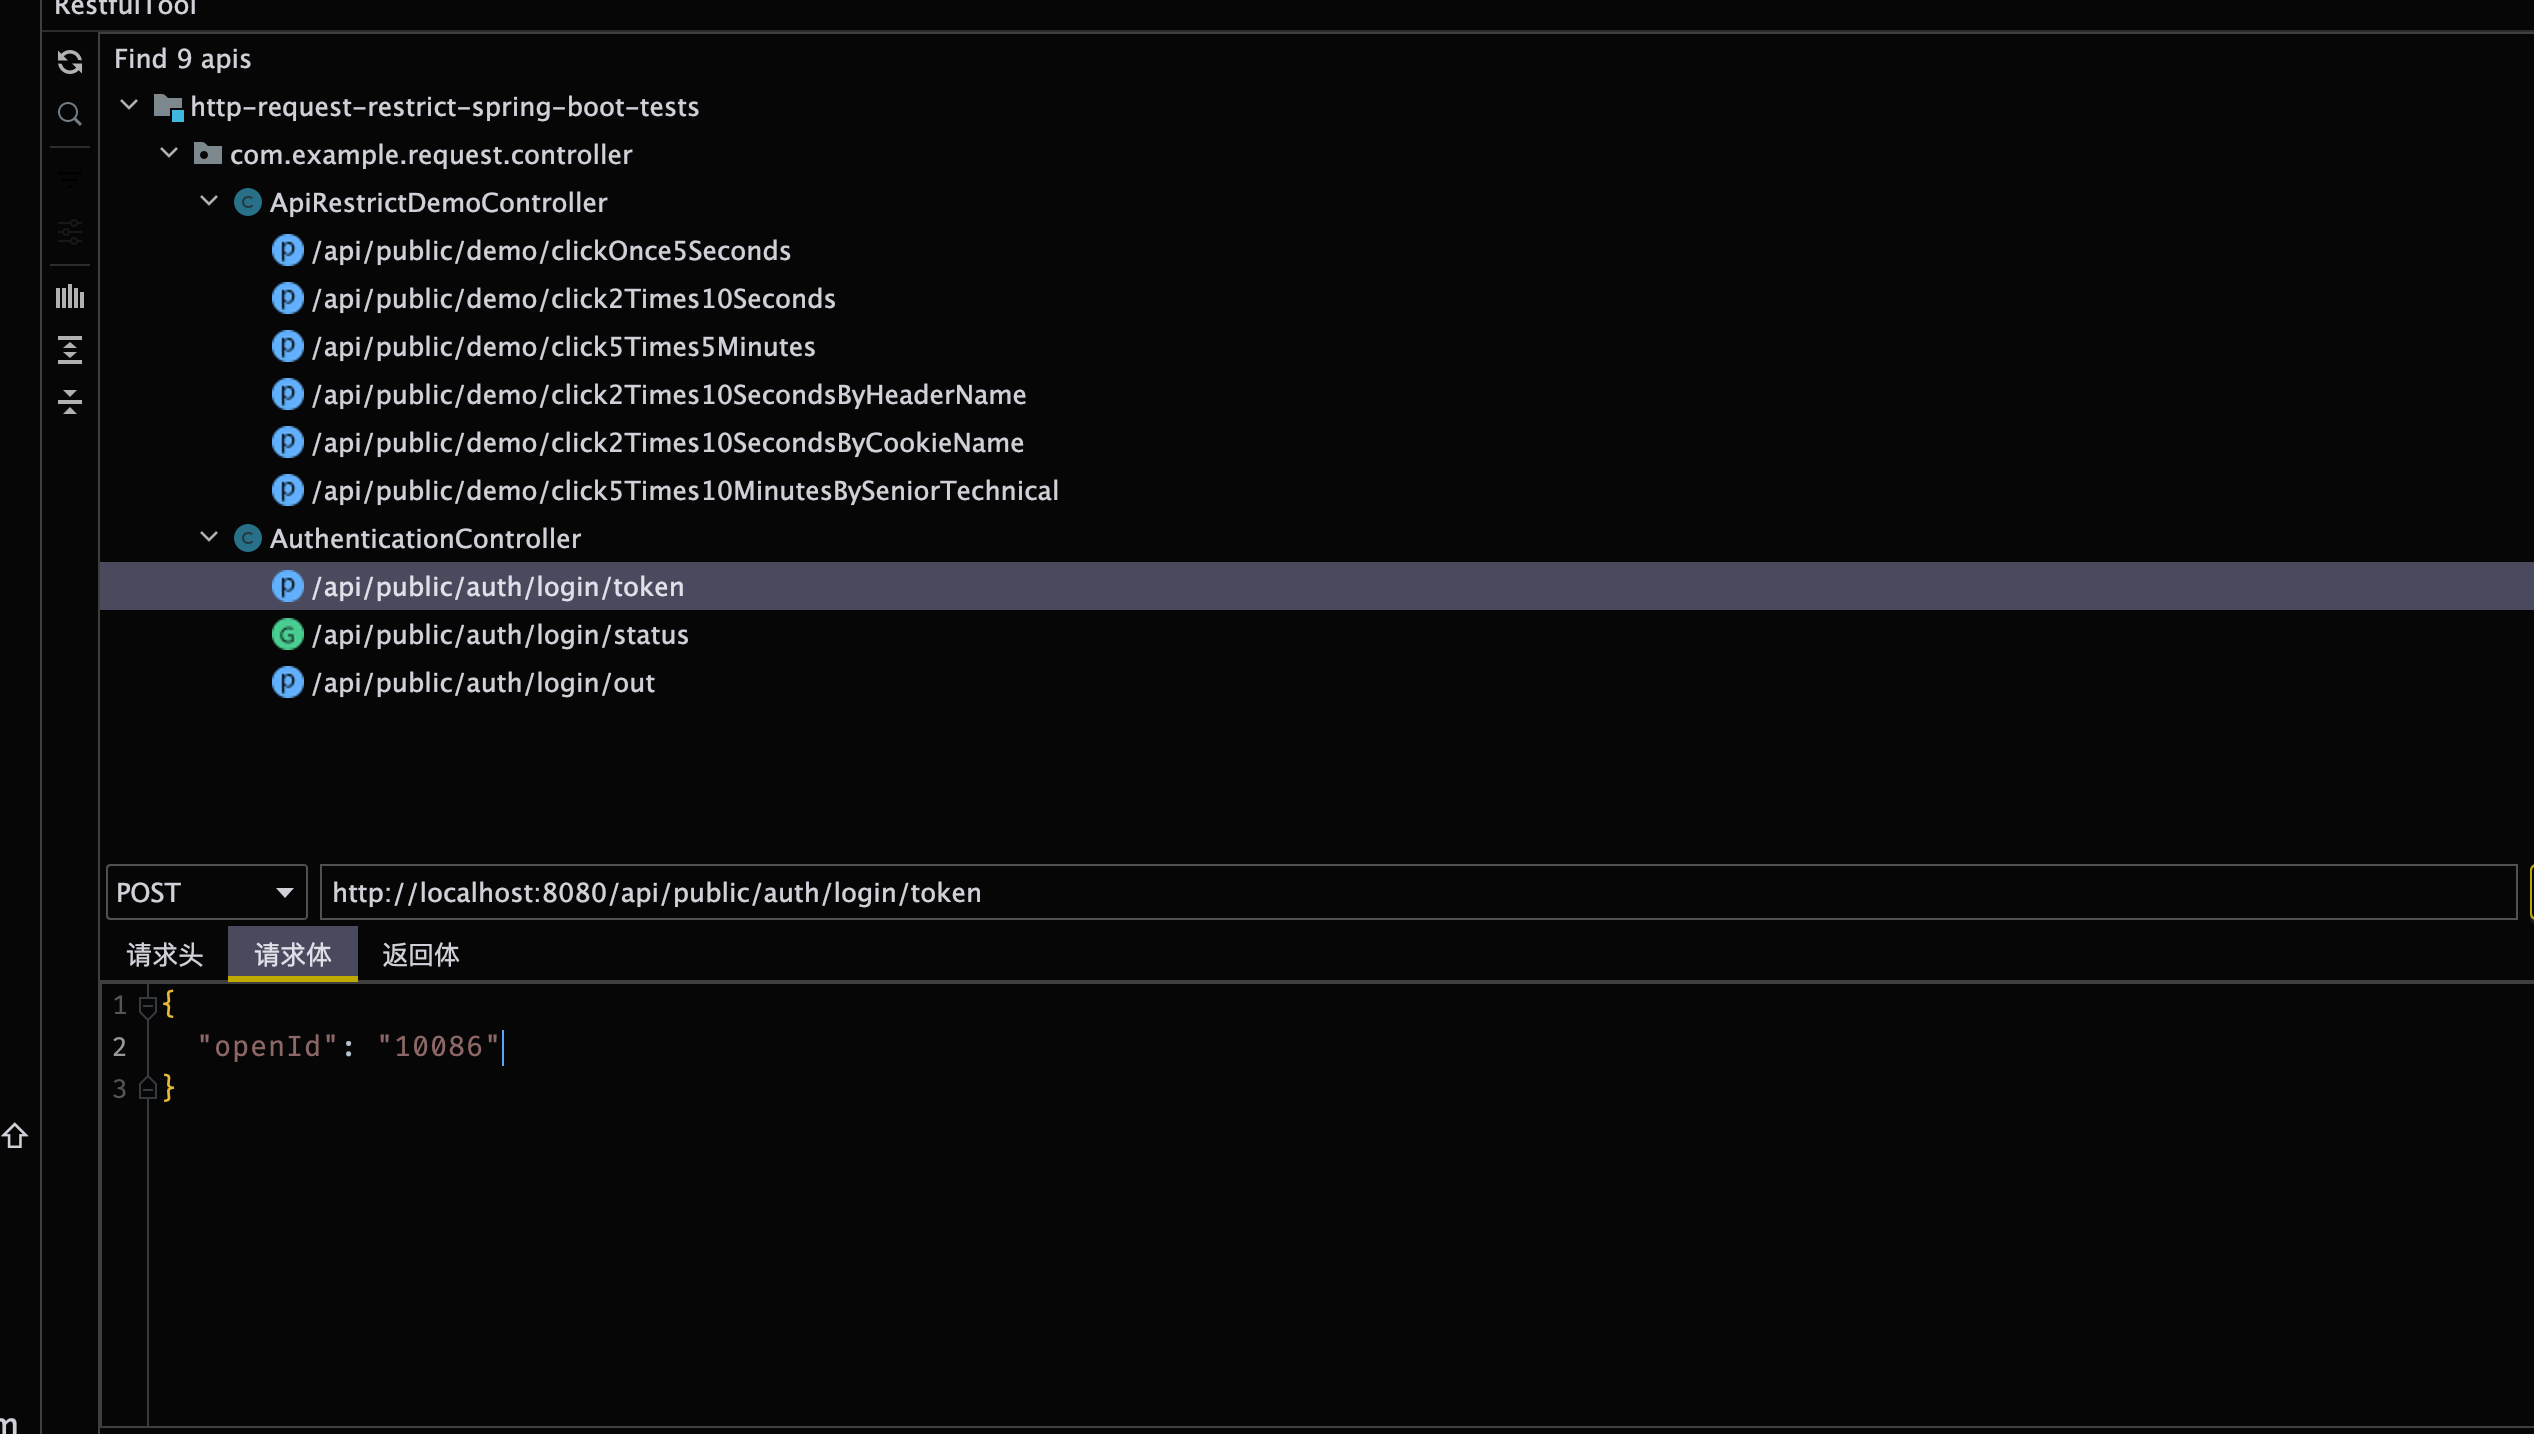Click the refresh APIs icon
Screen dimensions: 2534x1434
(69, 62)
